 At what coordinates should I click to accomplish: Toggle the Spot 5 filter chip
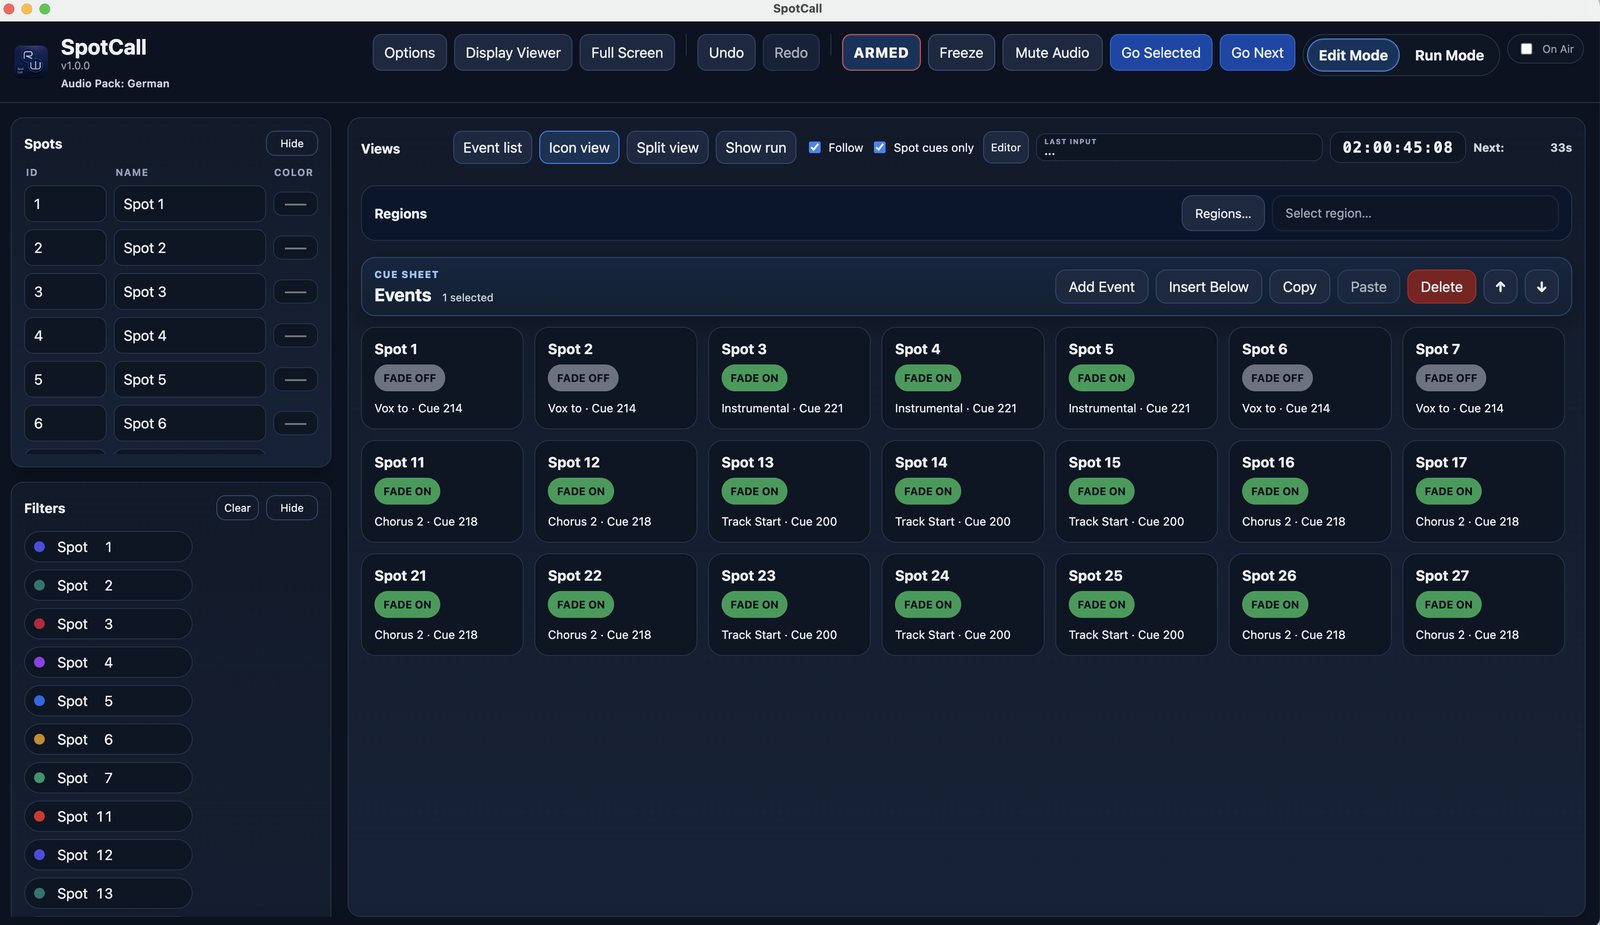pyautogui.click(x=108, y=701)
